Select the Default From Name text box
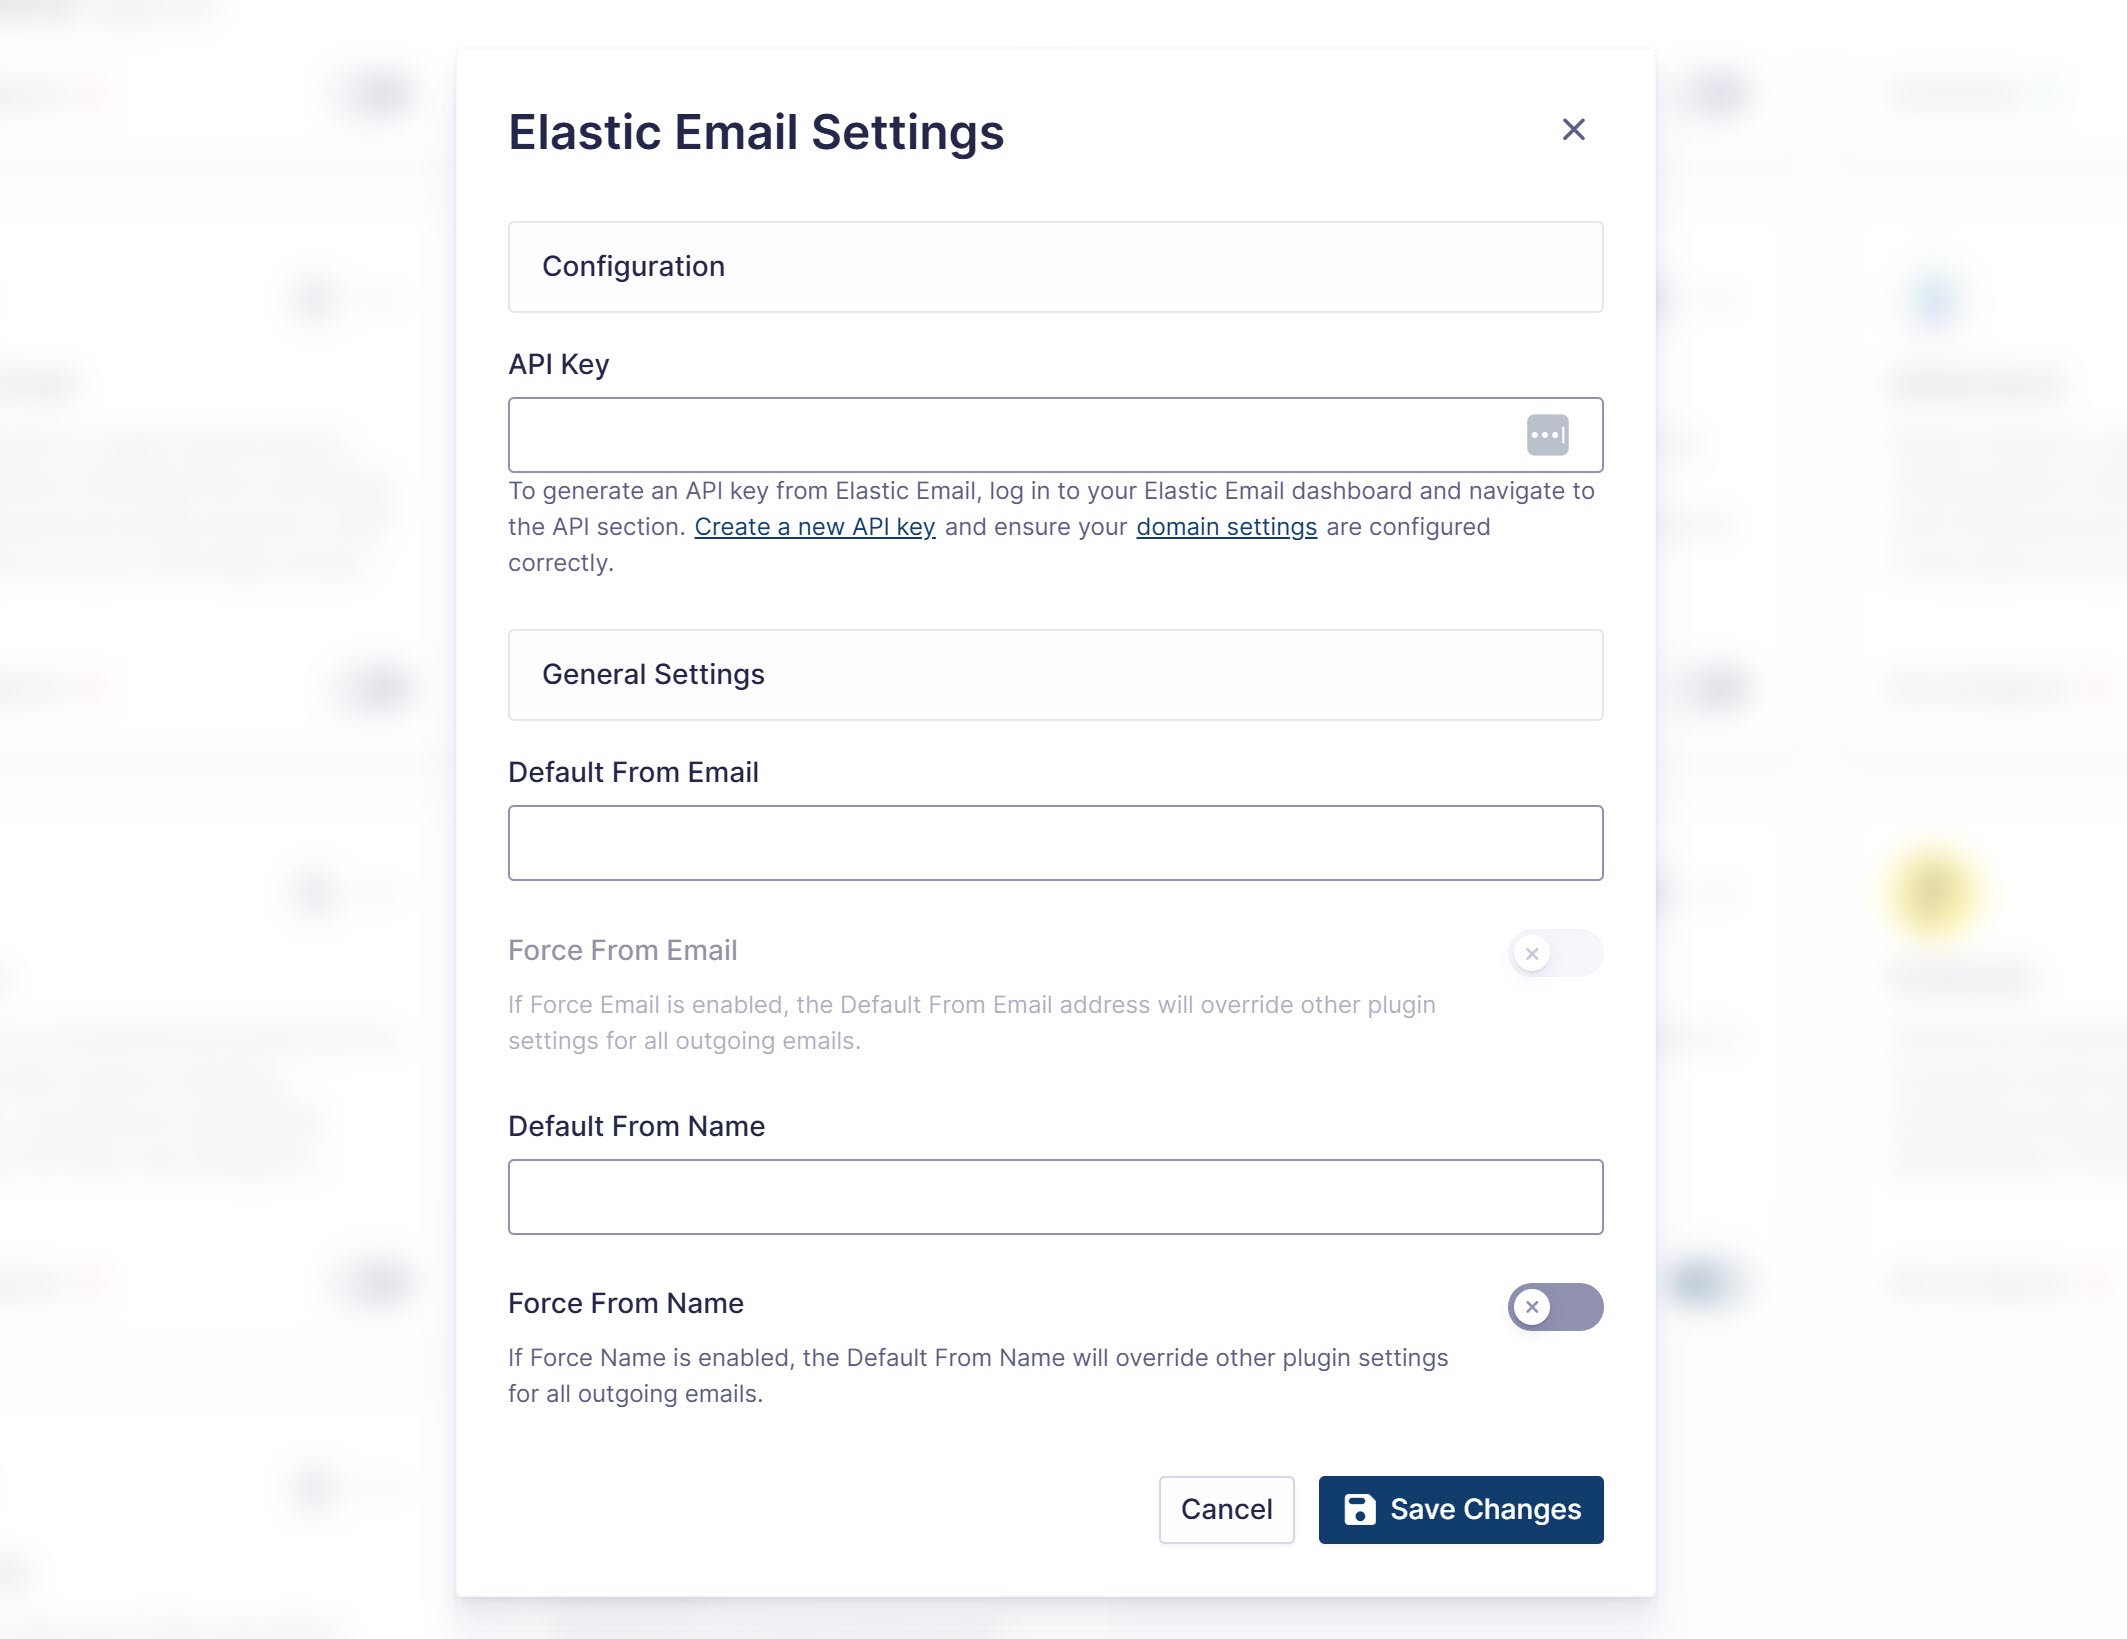Viewport: 2127px width, 1639px height. point(1055,1197)
